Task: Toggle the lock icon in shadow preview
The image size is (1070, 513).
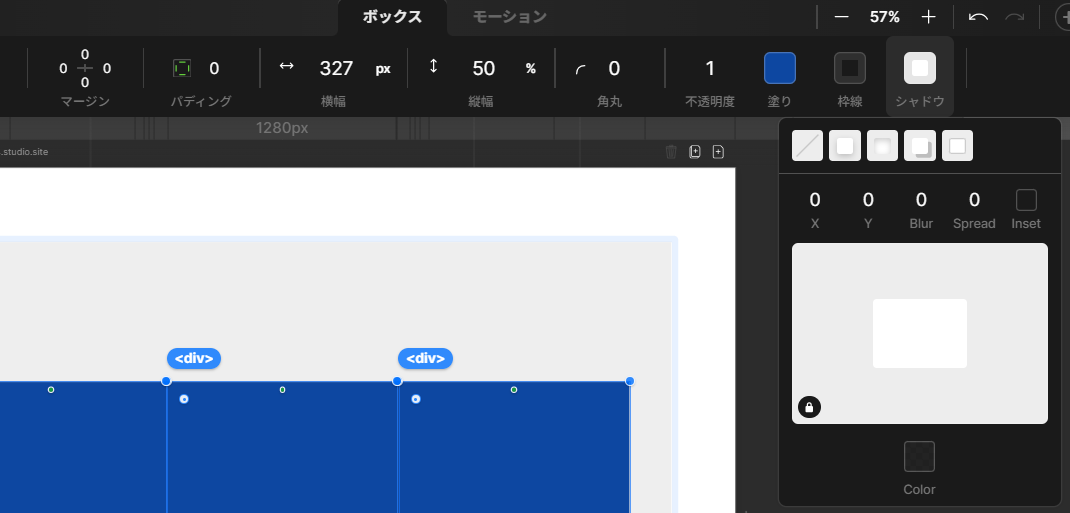Action: click(809, 407)
